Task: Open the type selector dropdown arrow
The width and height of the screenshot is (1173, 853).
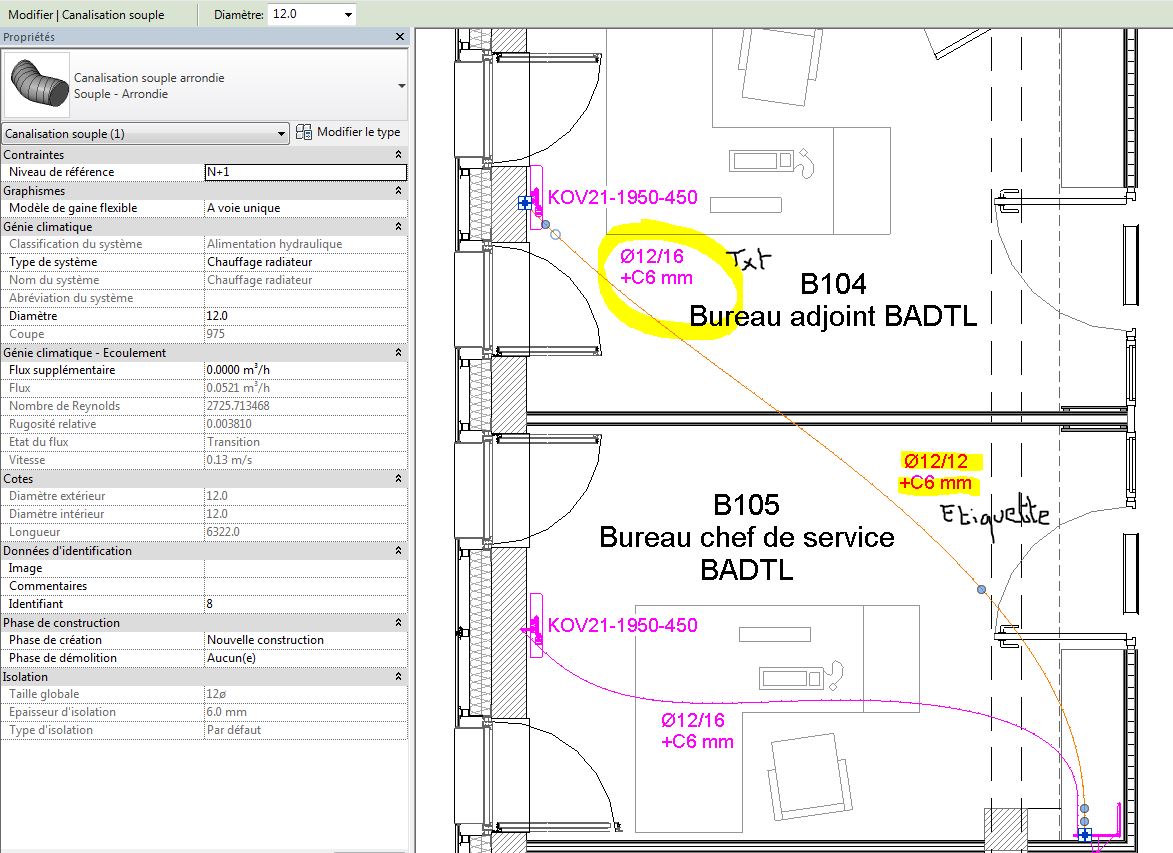Action: tap(402, 86)
